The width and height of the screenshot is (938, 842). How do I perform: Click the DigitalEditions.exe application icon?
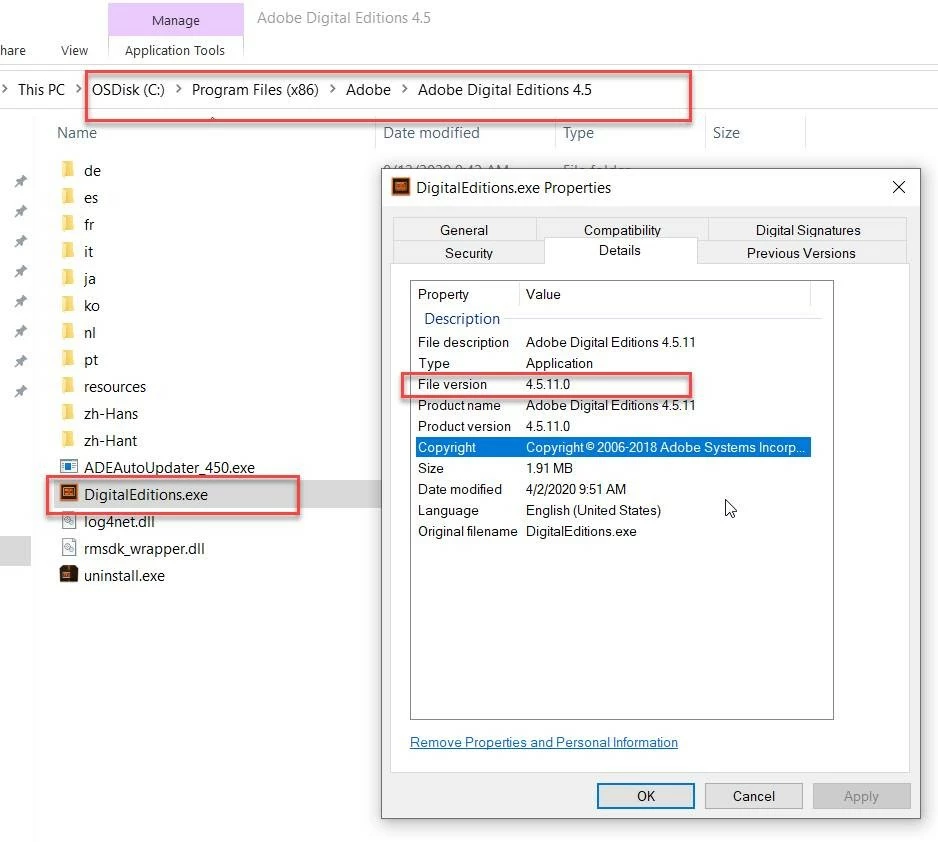(69, 493)
